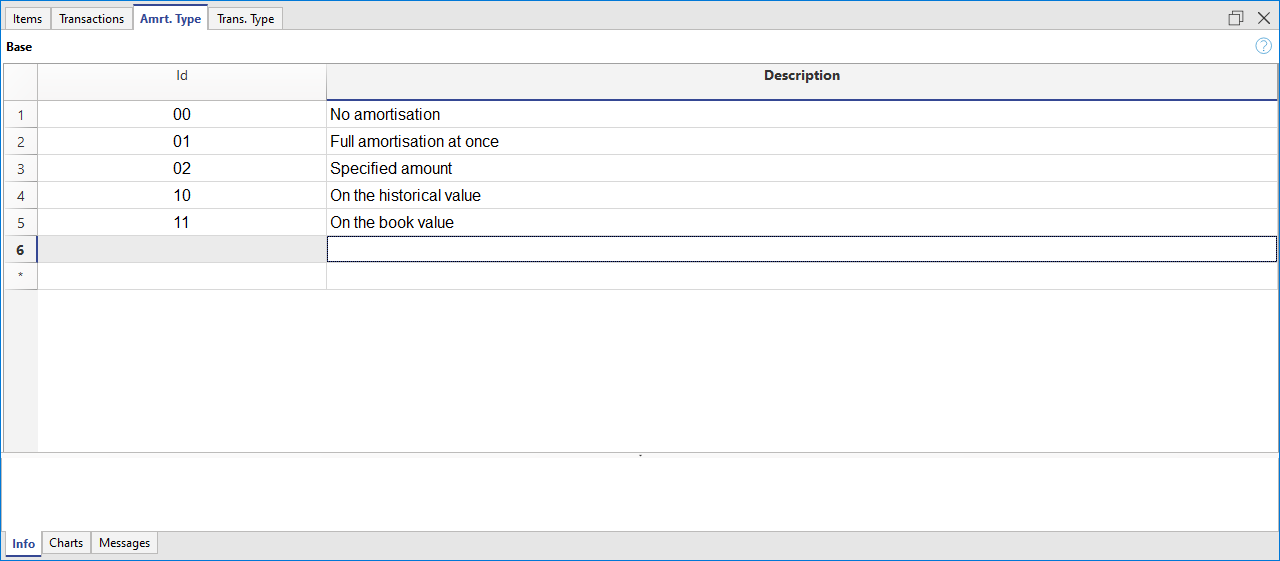Open the Transactions tab
1280x561 pixels.
[92, 19]
